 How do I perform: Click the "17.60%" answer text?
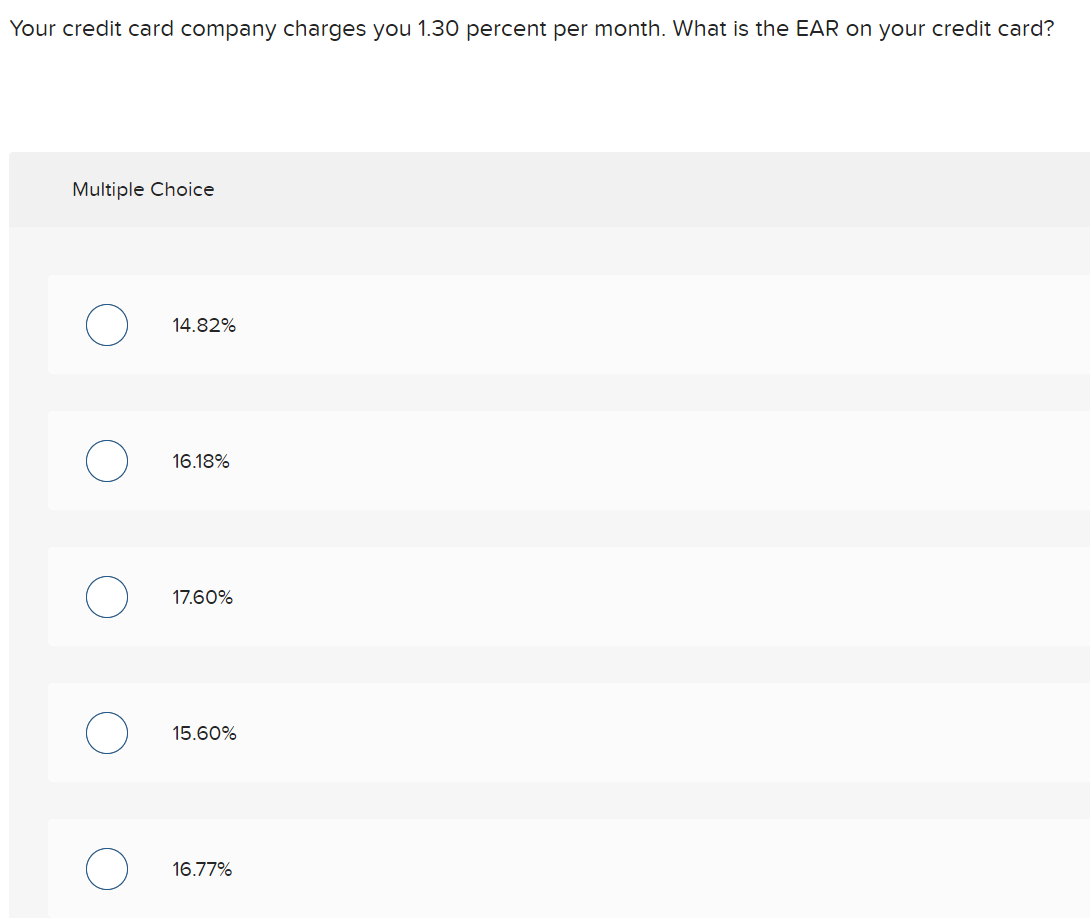pos(202,598)
